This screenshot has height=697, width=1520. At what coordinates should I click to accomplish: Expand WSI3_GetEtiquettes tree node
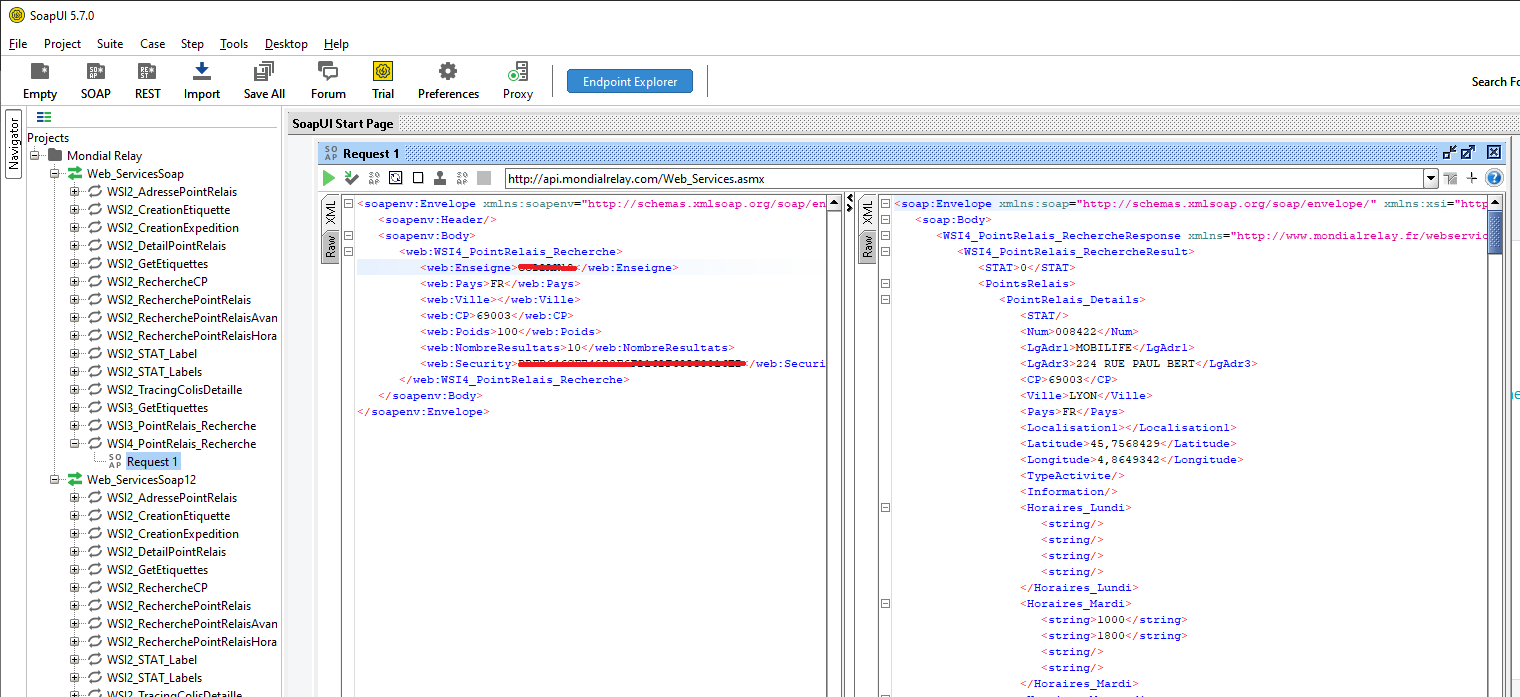[x=74, y=408]
